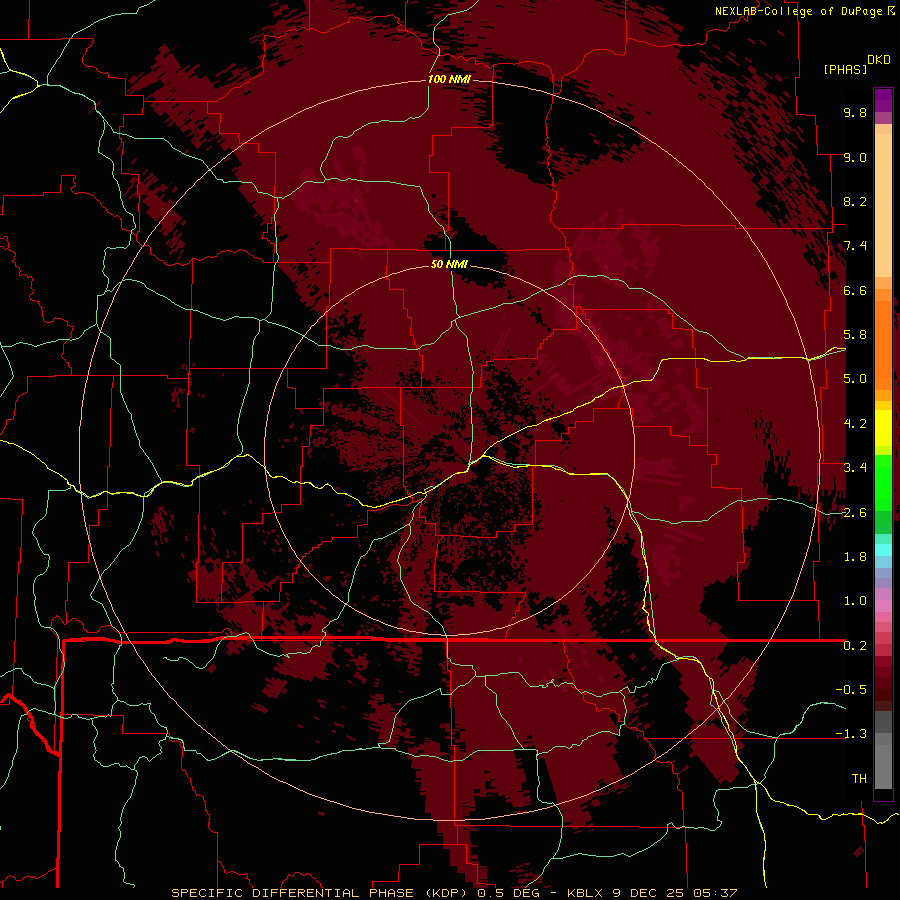This screenshot has width=900, height=900.
Task: Click the 6.6 scale value
Action: 855,290
